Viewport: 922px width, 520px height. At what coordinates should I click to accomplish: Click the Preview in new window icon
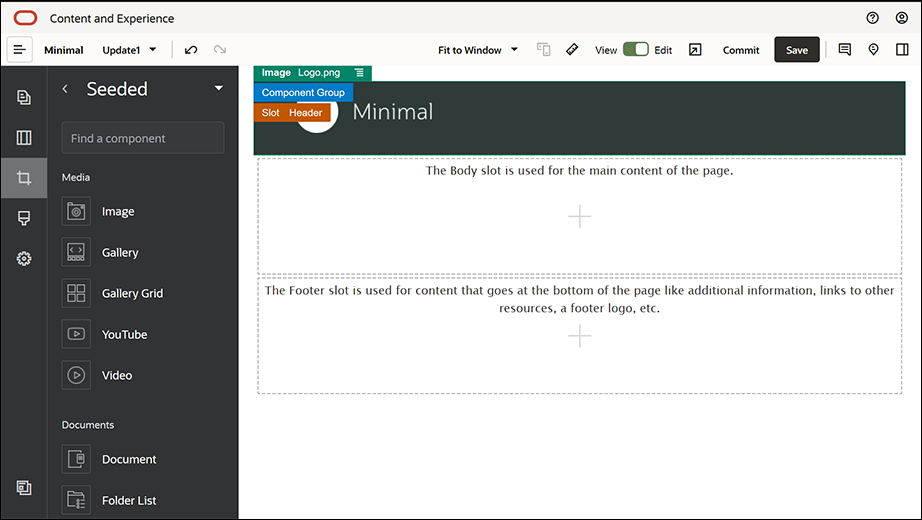click(695, 50)
